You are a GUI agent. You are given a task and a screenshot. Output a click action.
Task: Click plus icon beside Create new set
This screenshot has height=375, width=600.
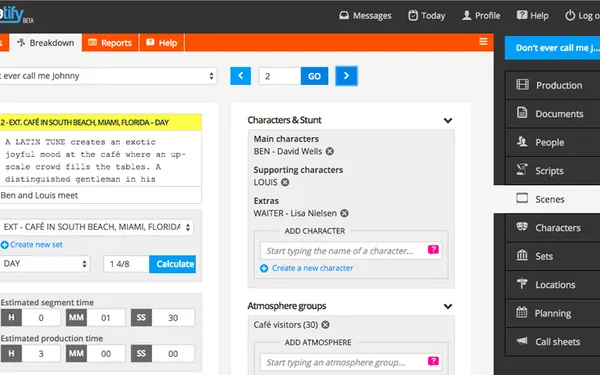pos(5,245)
